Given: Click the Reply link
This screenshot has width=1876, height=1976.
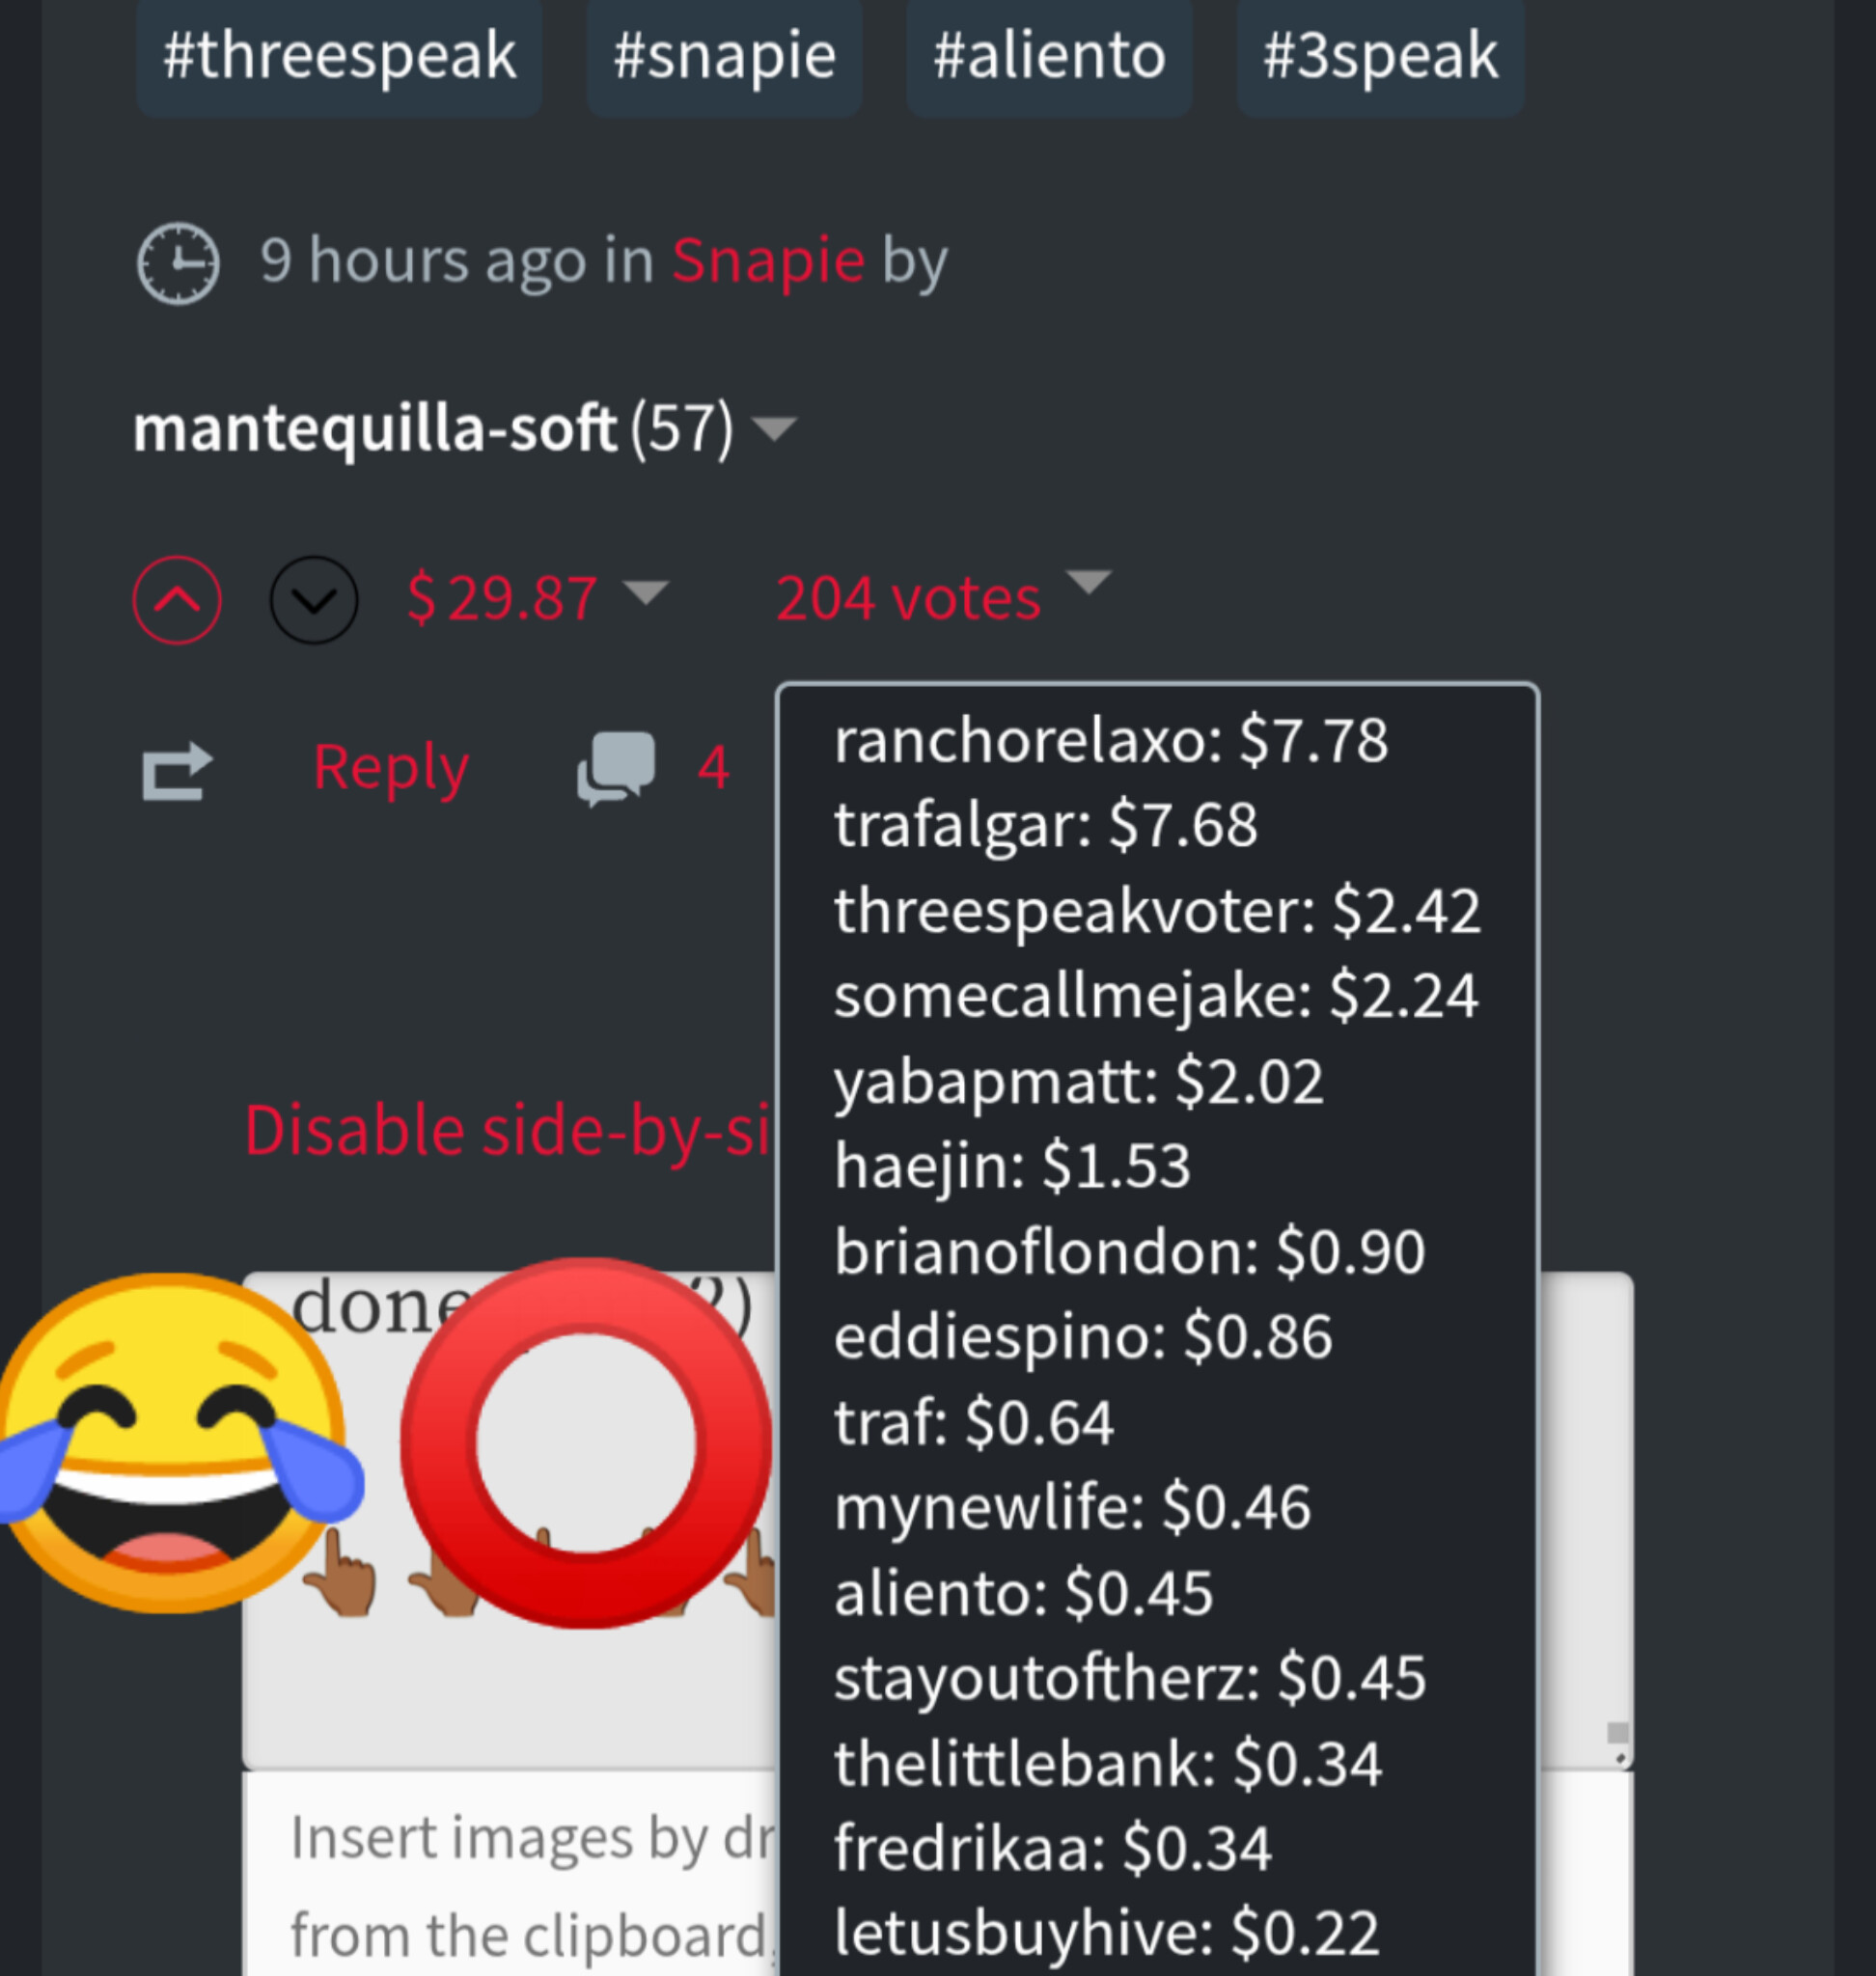Looking at the screenshot, I should click(390, 768).
